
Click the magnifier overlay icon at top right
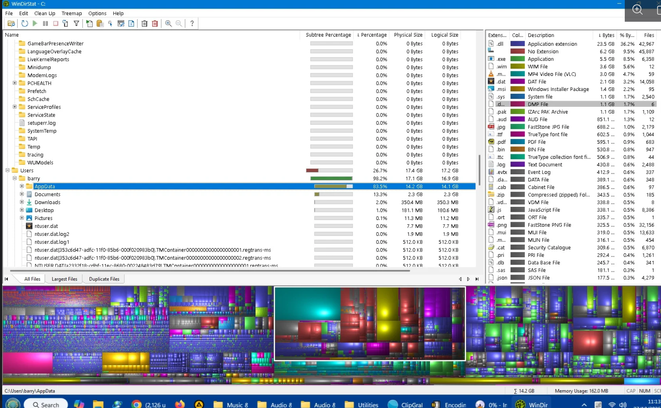637,9
